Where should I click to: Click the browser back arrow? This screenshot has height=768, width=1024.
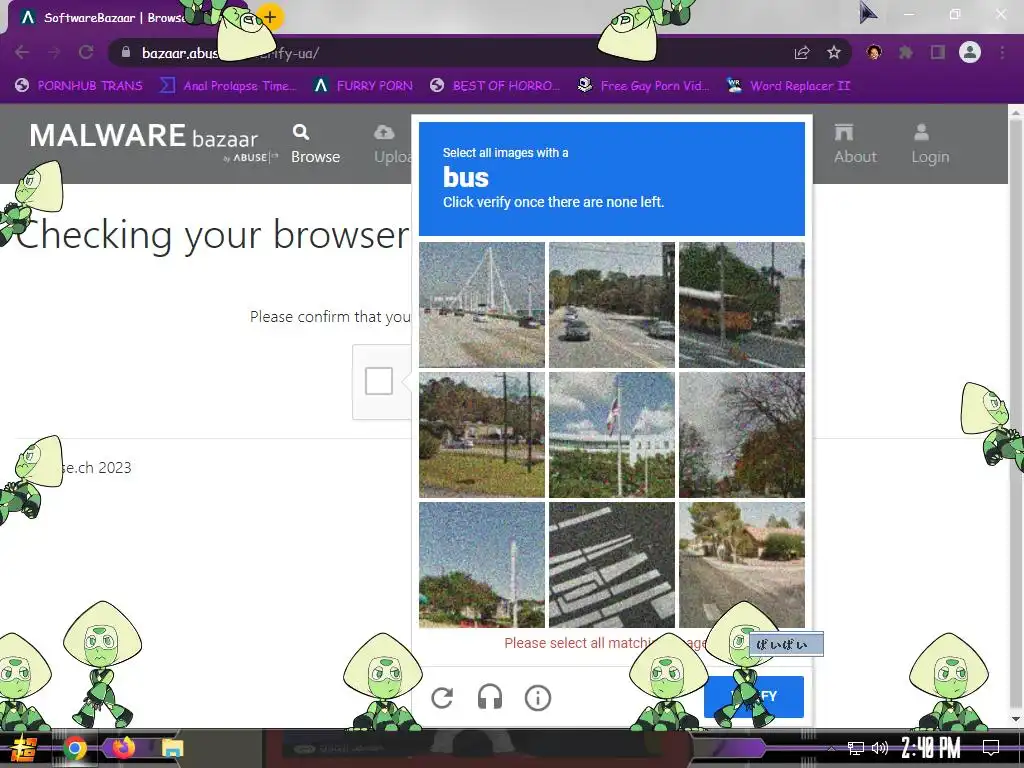[x=22, y=52]
